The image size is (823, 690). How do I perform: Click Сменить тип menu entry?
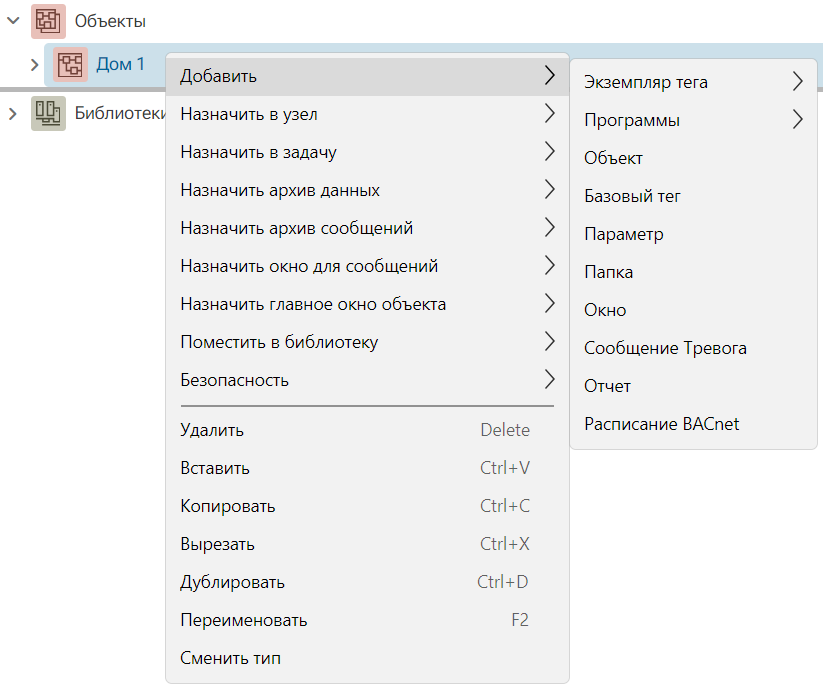pyautogui.click(x=367, y=658)
